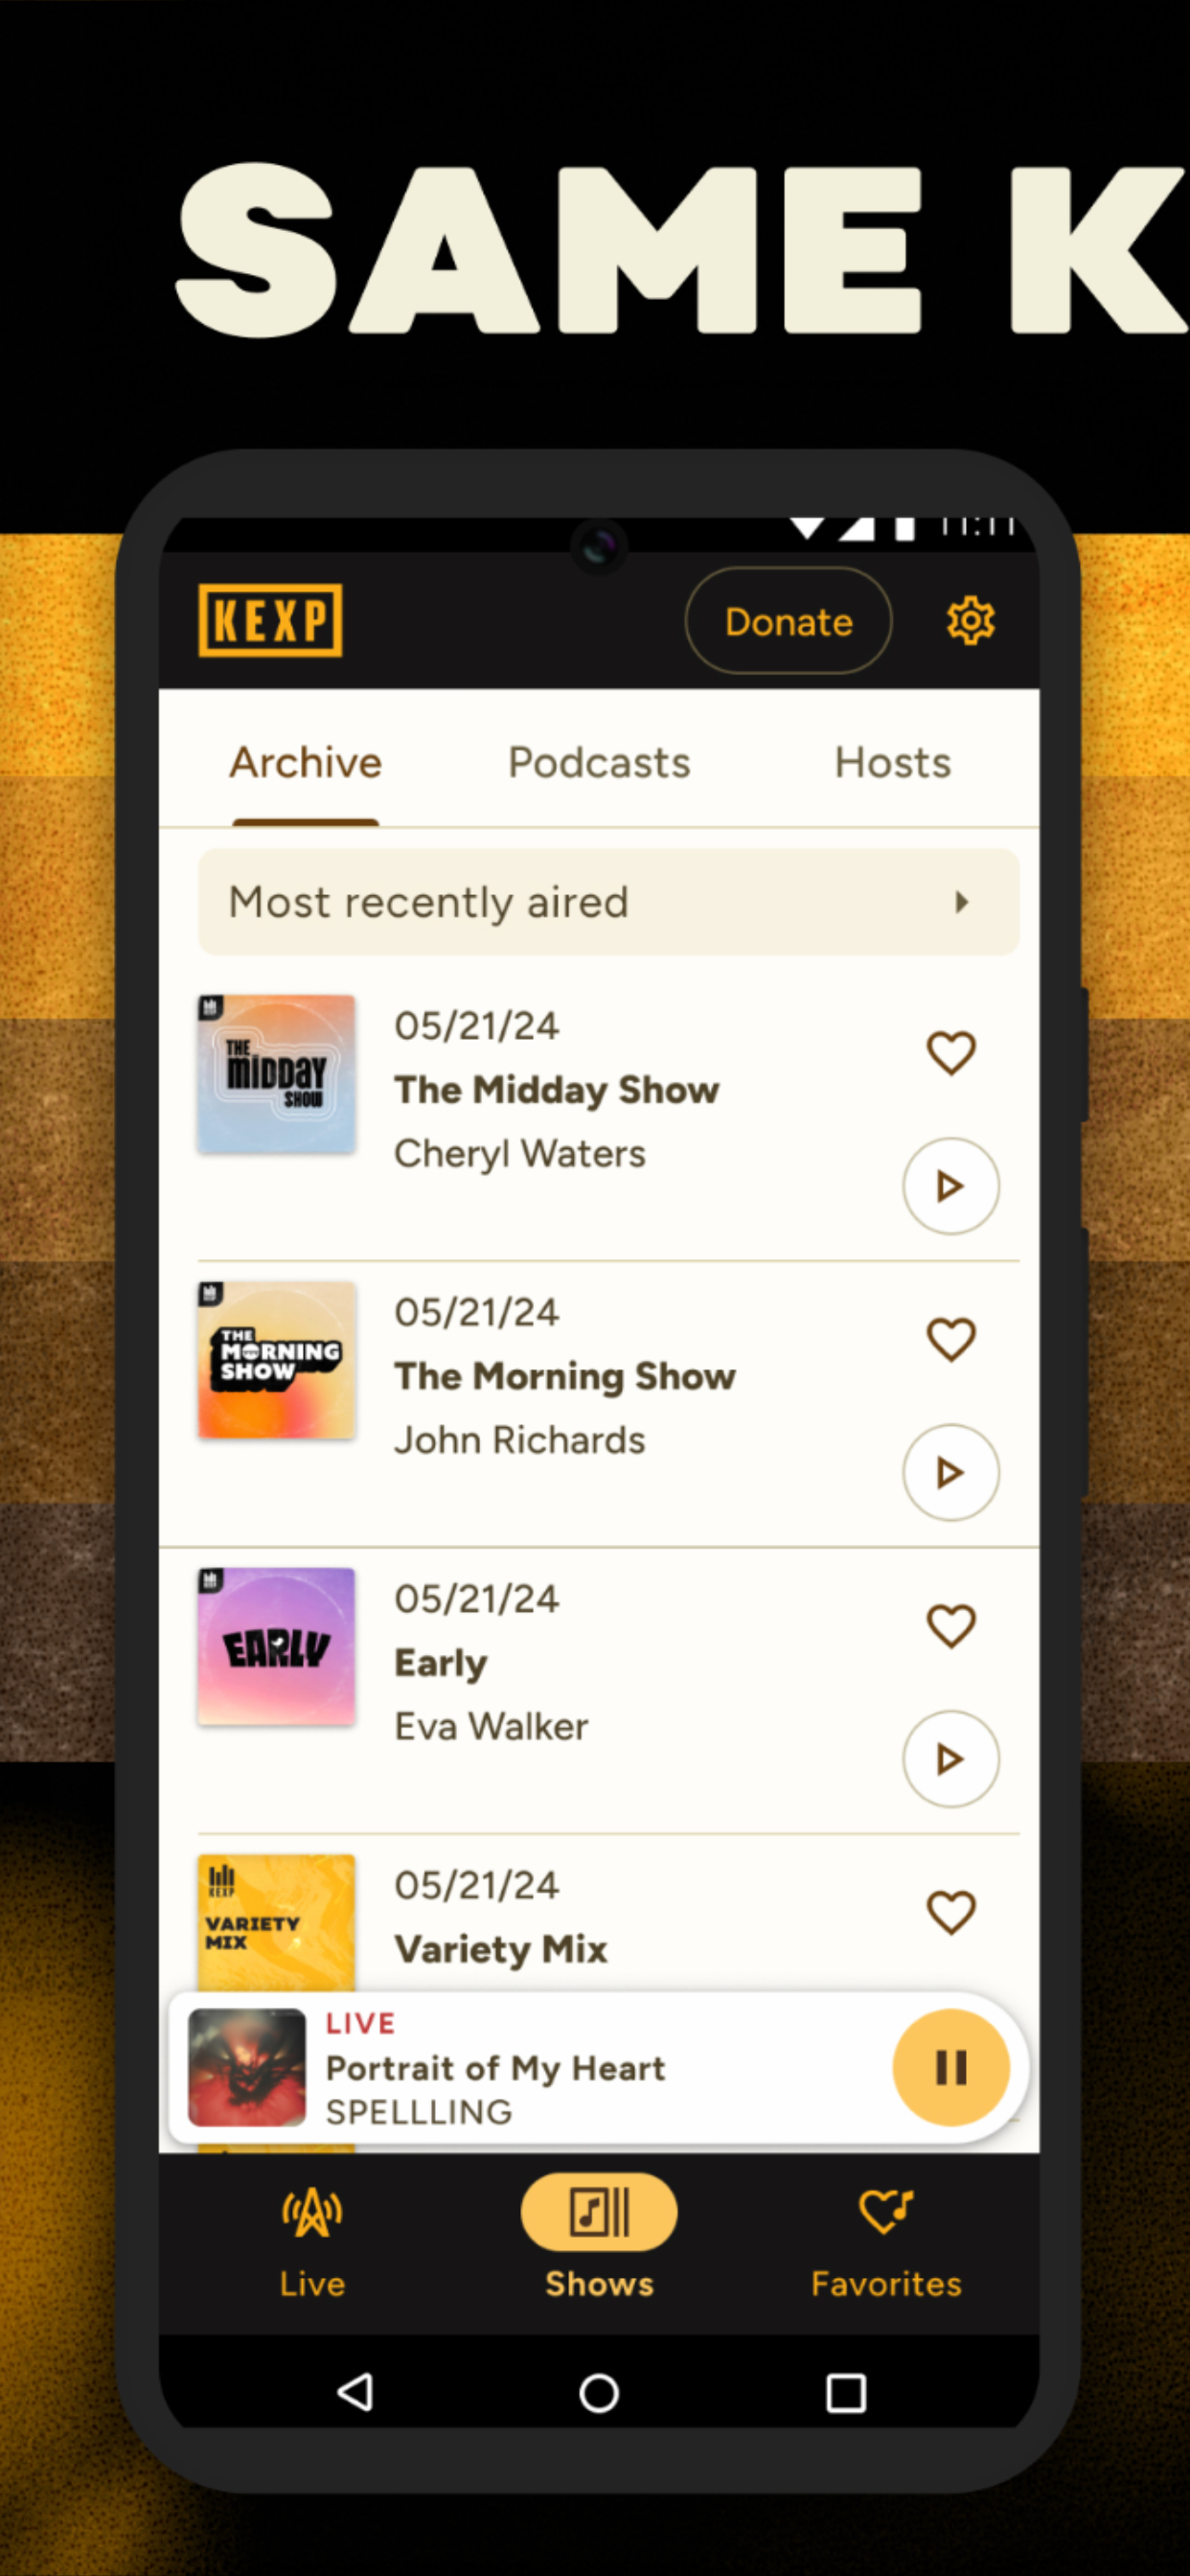Favorite Variety Mix with heart icon
1190x2576 pixels.
[x=951, y=1912]
